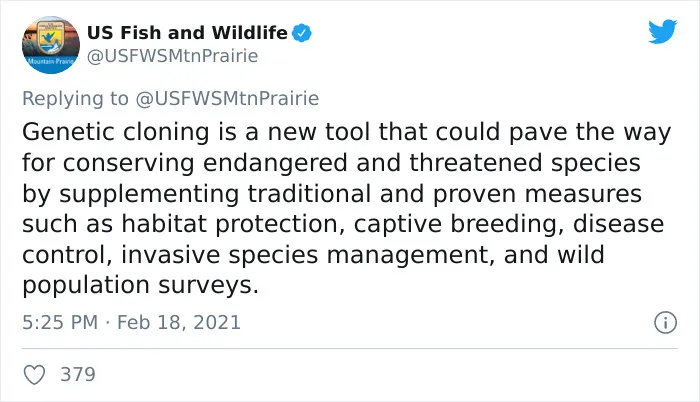700x402 pixels.
Task: Open the 5:25 PM timestamp
Action: (60, 322)
